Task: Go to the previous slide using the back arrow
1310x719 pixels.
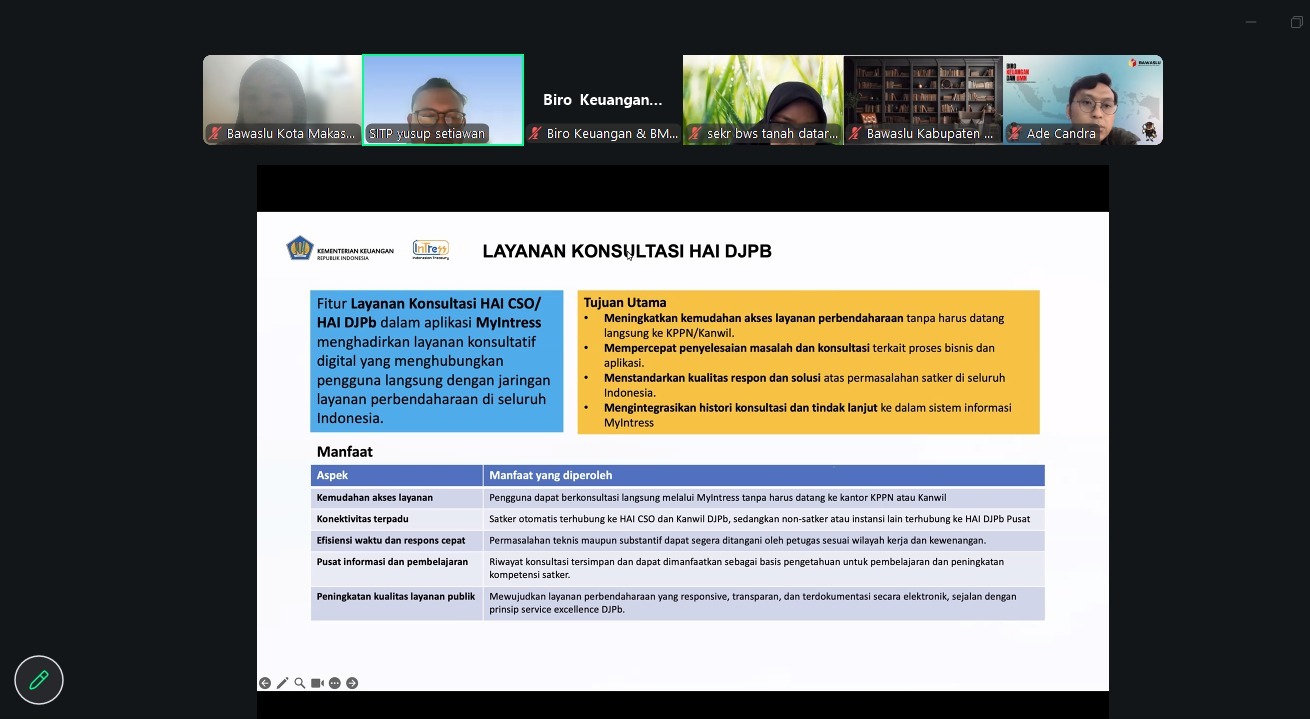Action: click(x=265, y=683)
